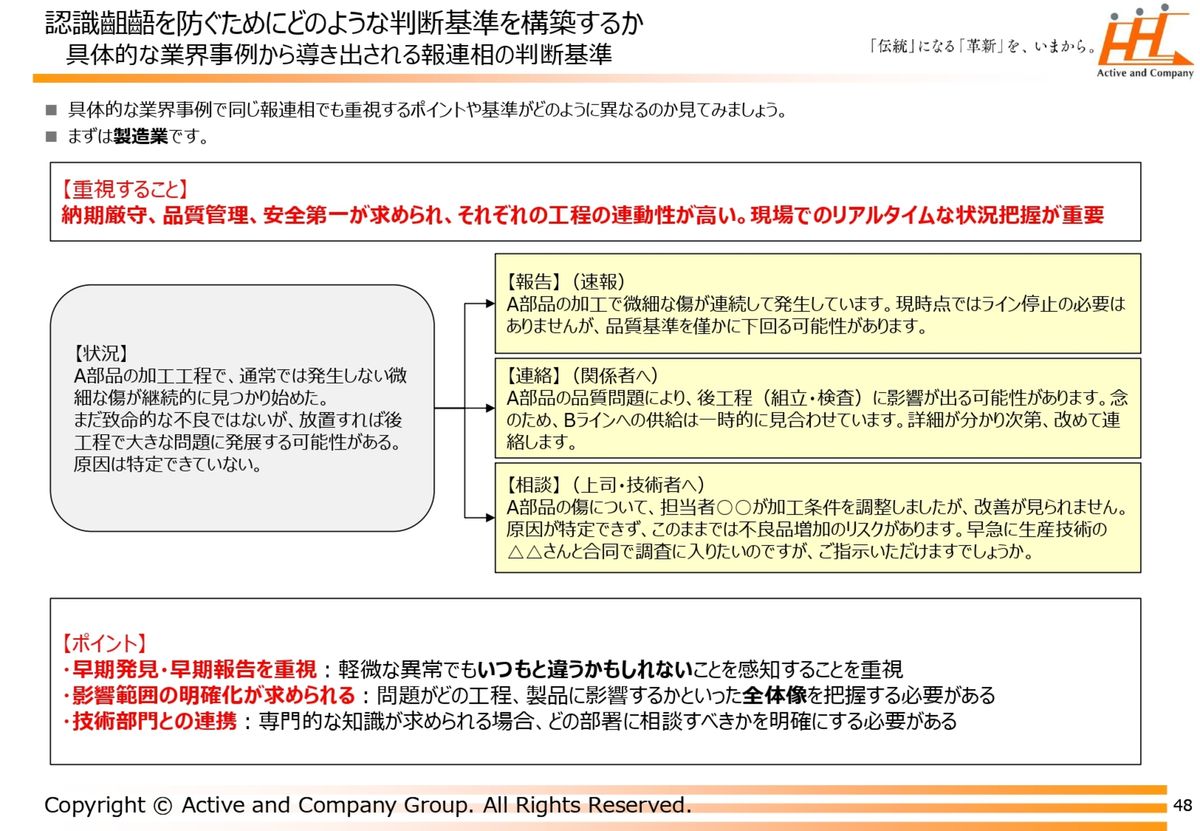
Task: Click the red heading '【ポイント】'
Action: (105, 643)
